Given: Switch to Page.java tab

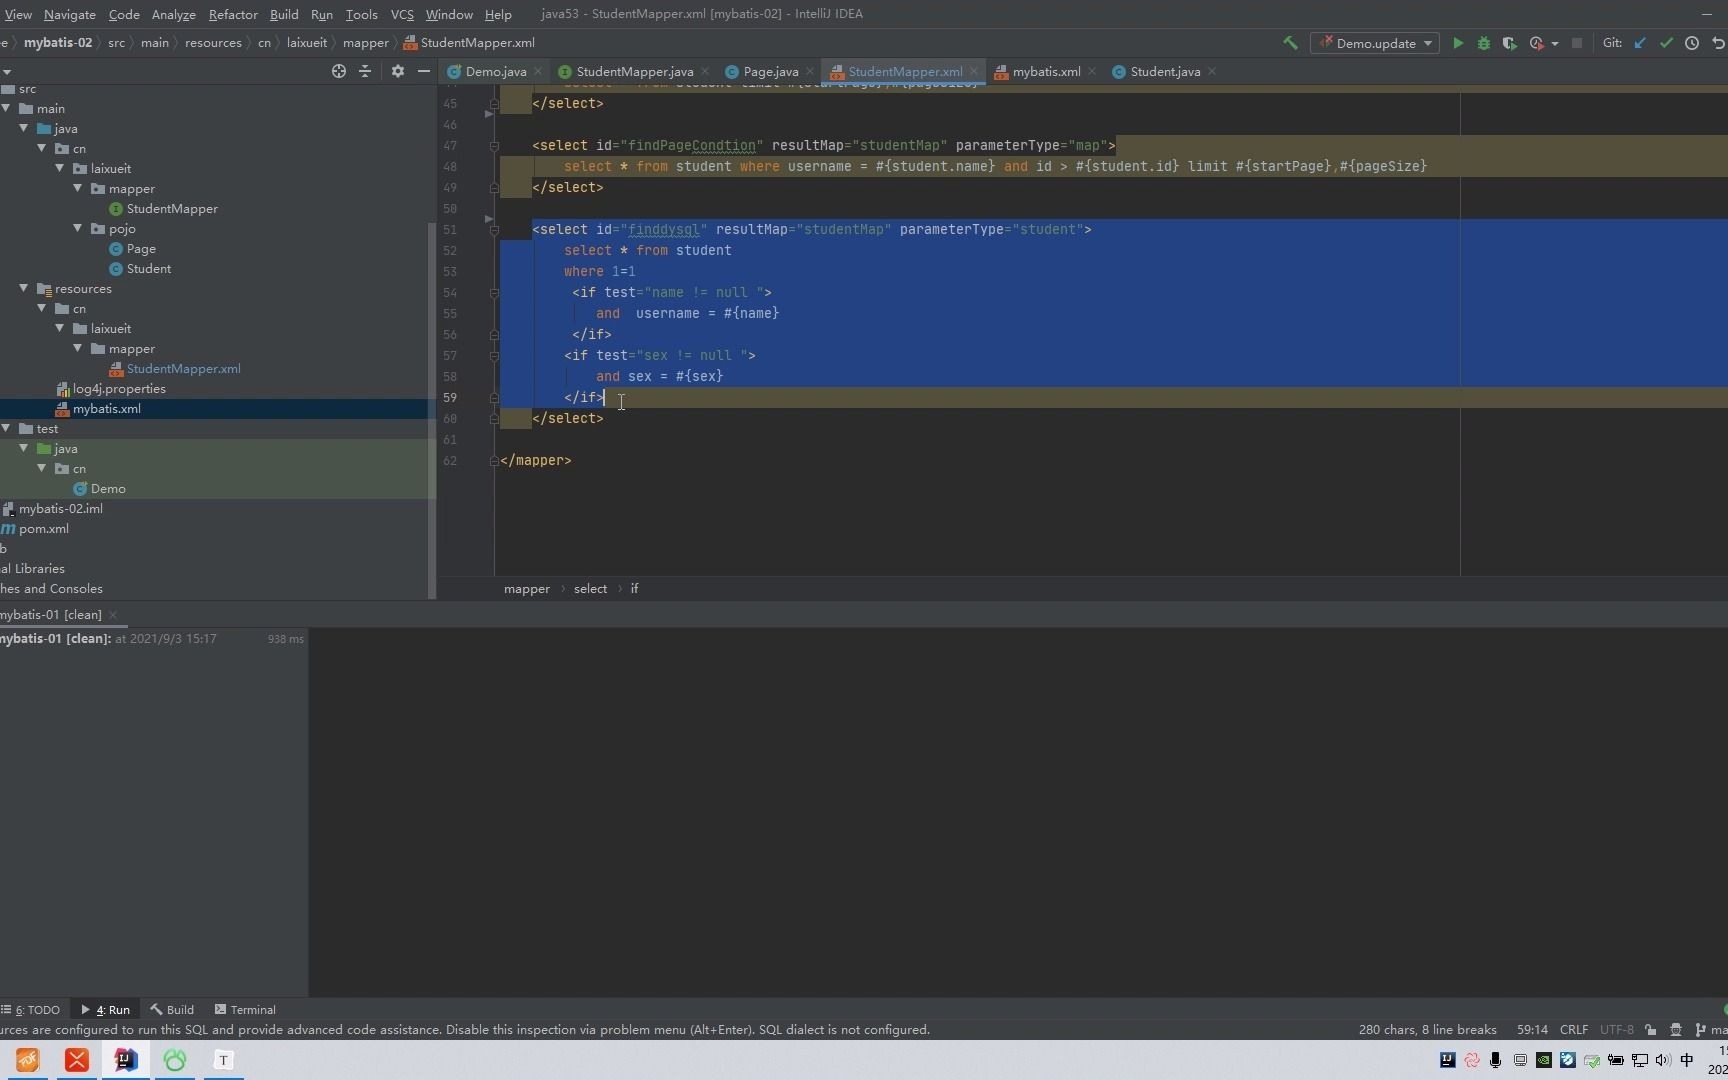Looking at the screenshot, I should tap(770, 71).
